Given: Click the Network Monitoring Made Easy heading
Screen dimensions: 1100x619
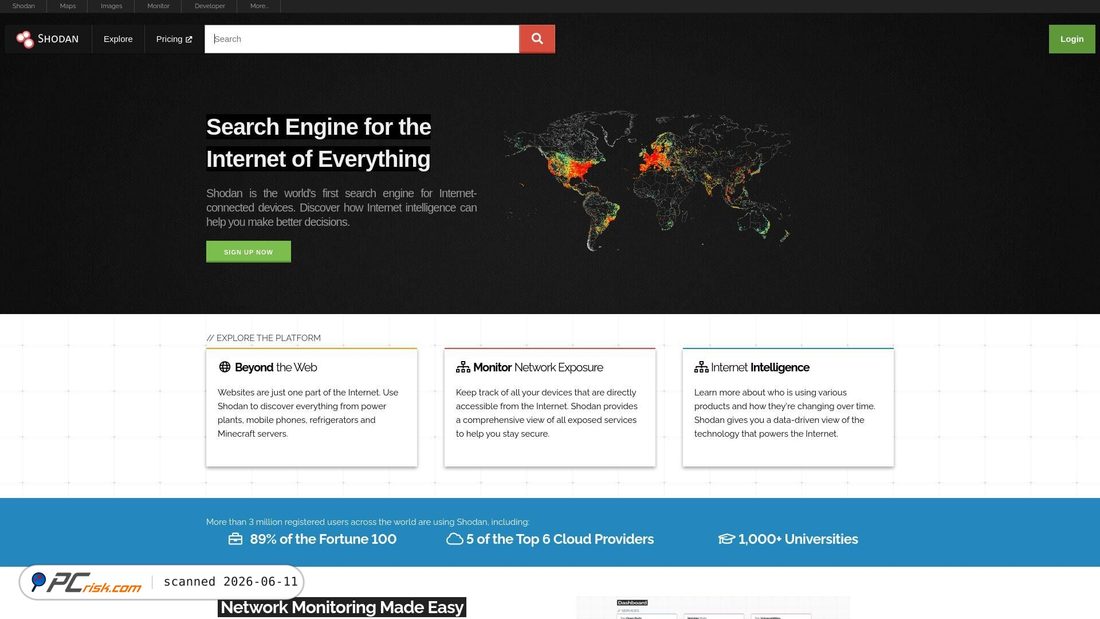Looking at the screenshot, I should point(342,607).
